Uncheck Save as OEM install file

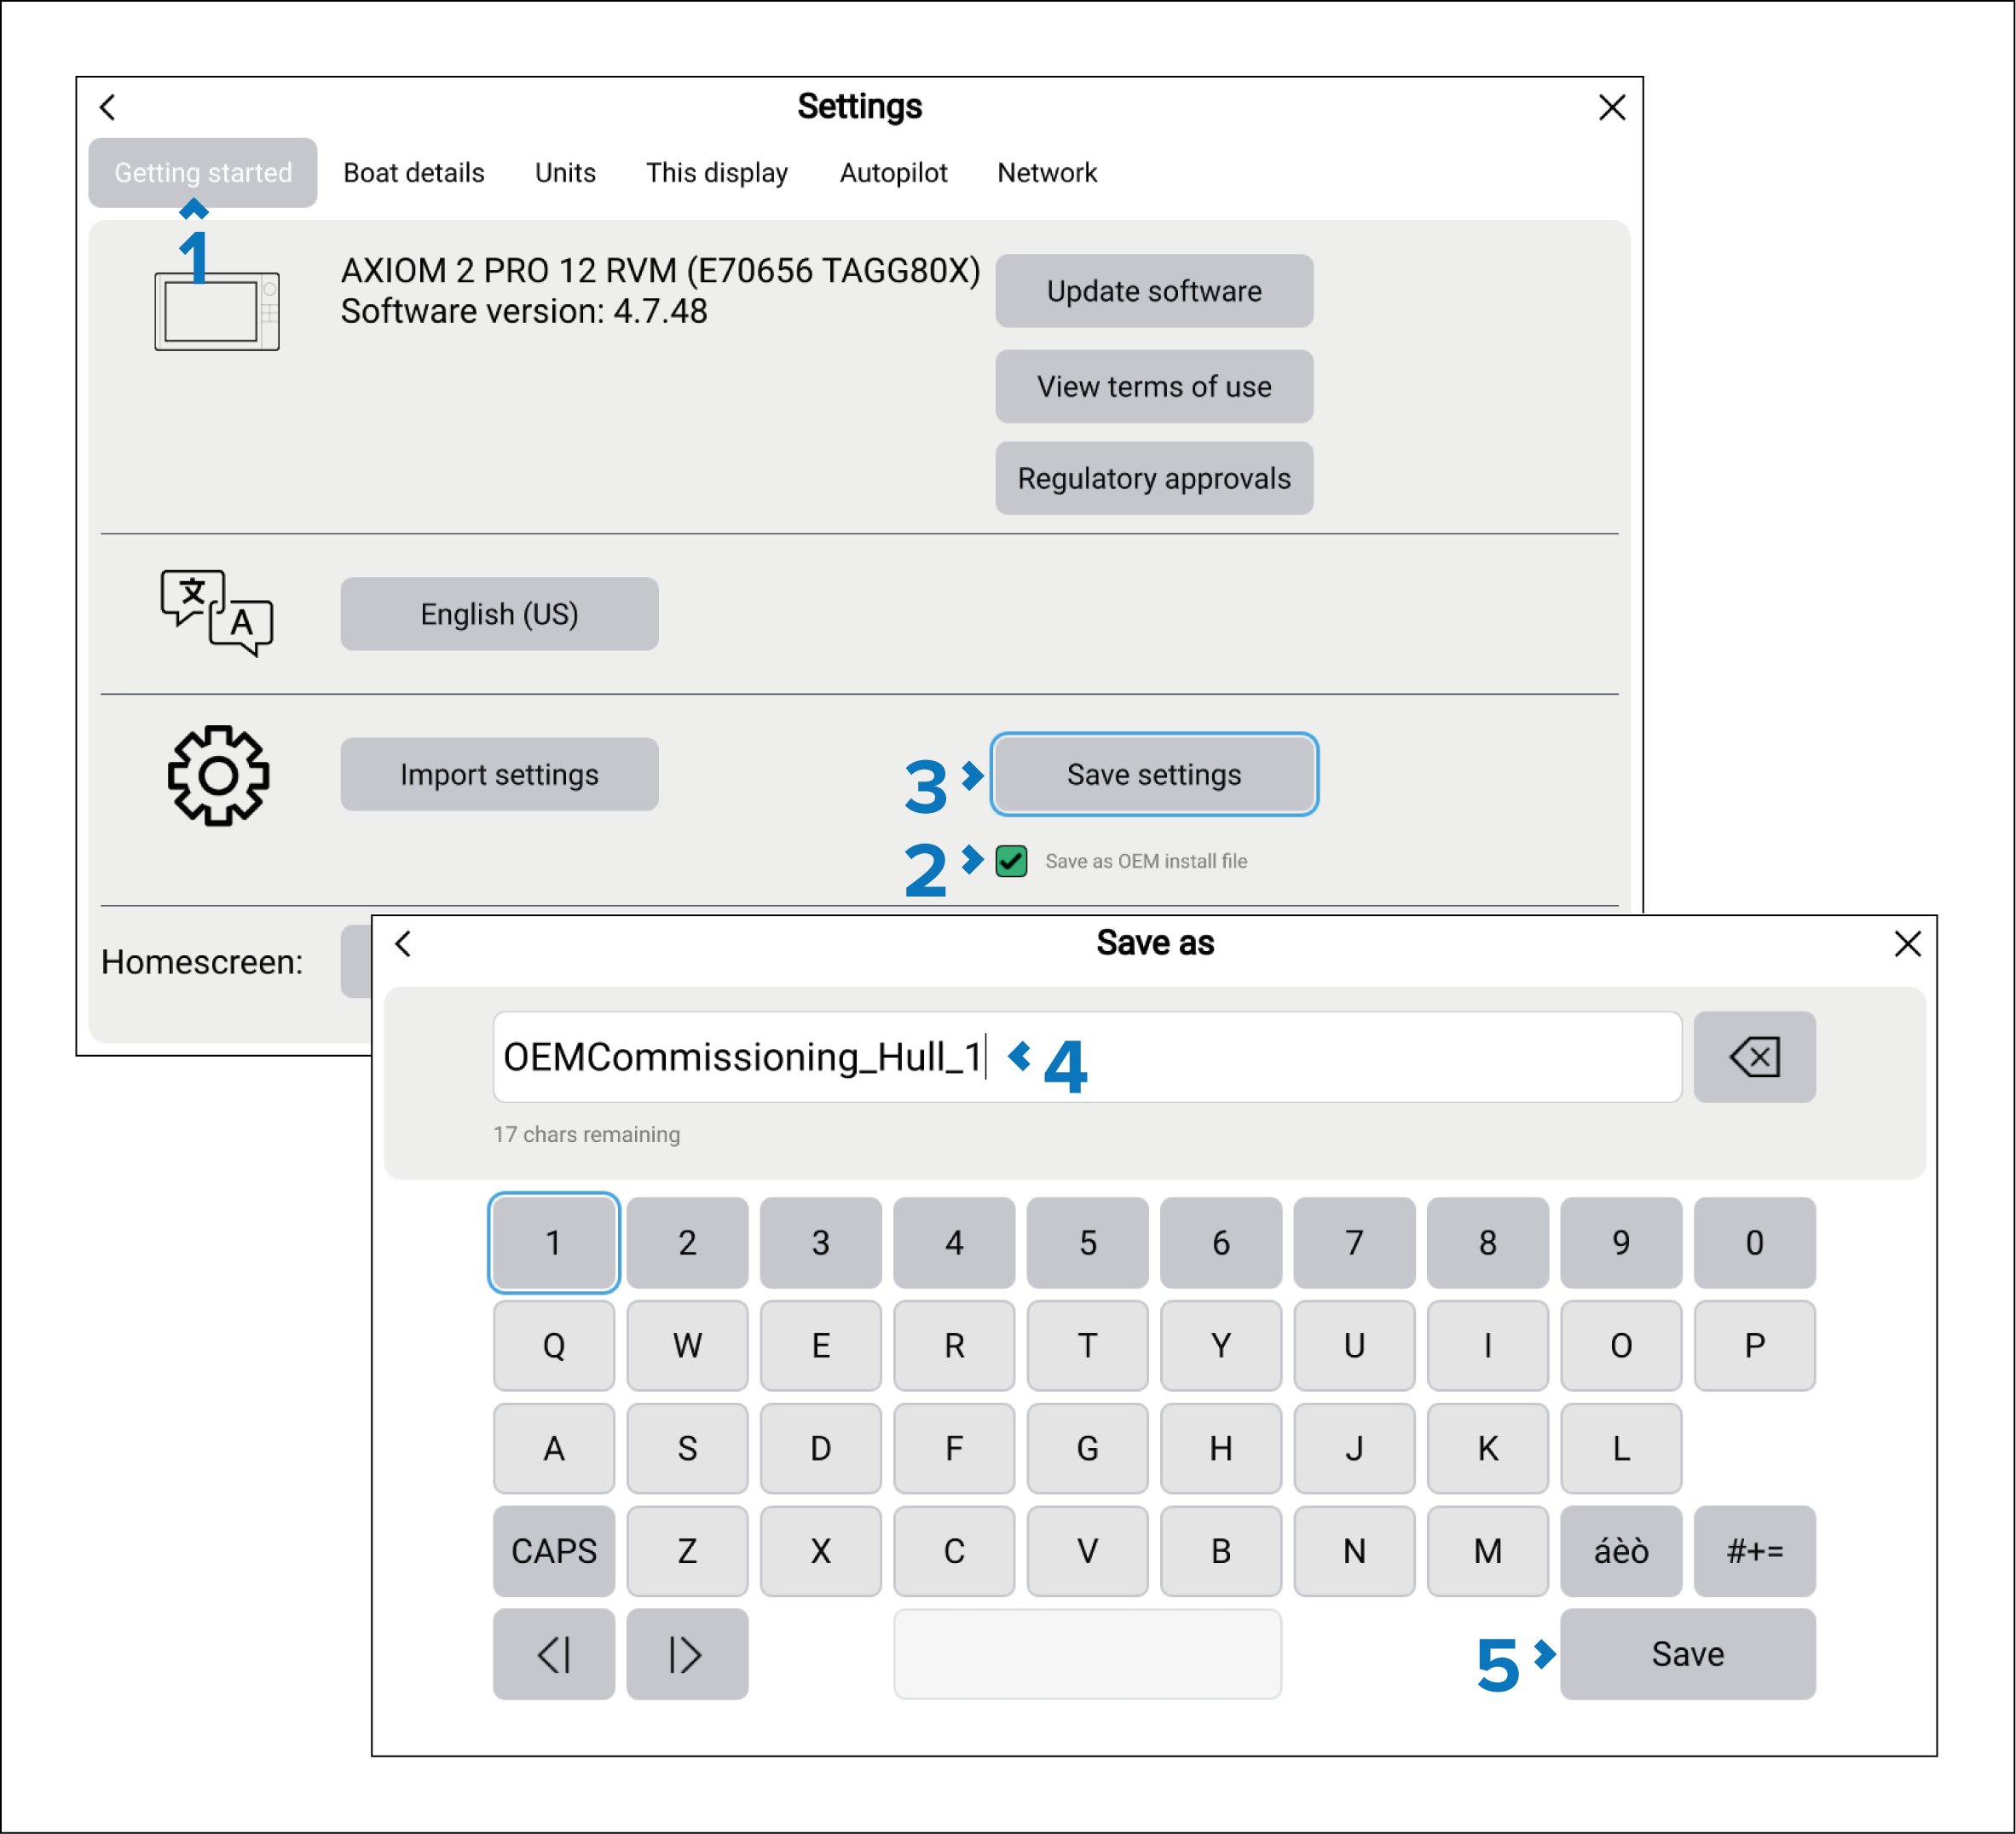(x=1011, y=861)
